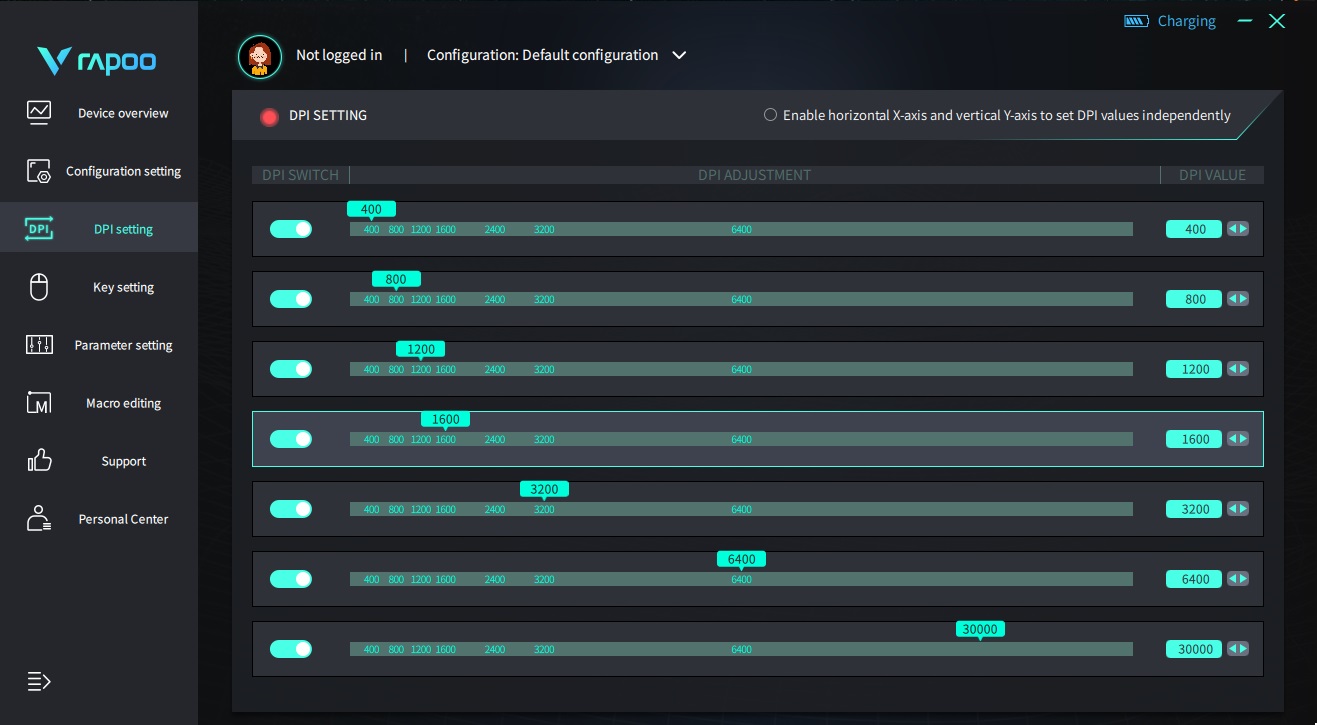1317x725 pixels.
Task: Click the 1600 slider handle in highlighted row
Action: coord(446,420)
